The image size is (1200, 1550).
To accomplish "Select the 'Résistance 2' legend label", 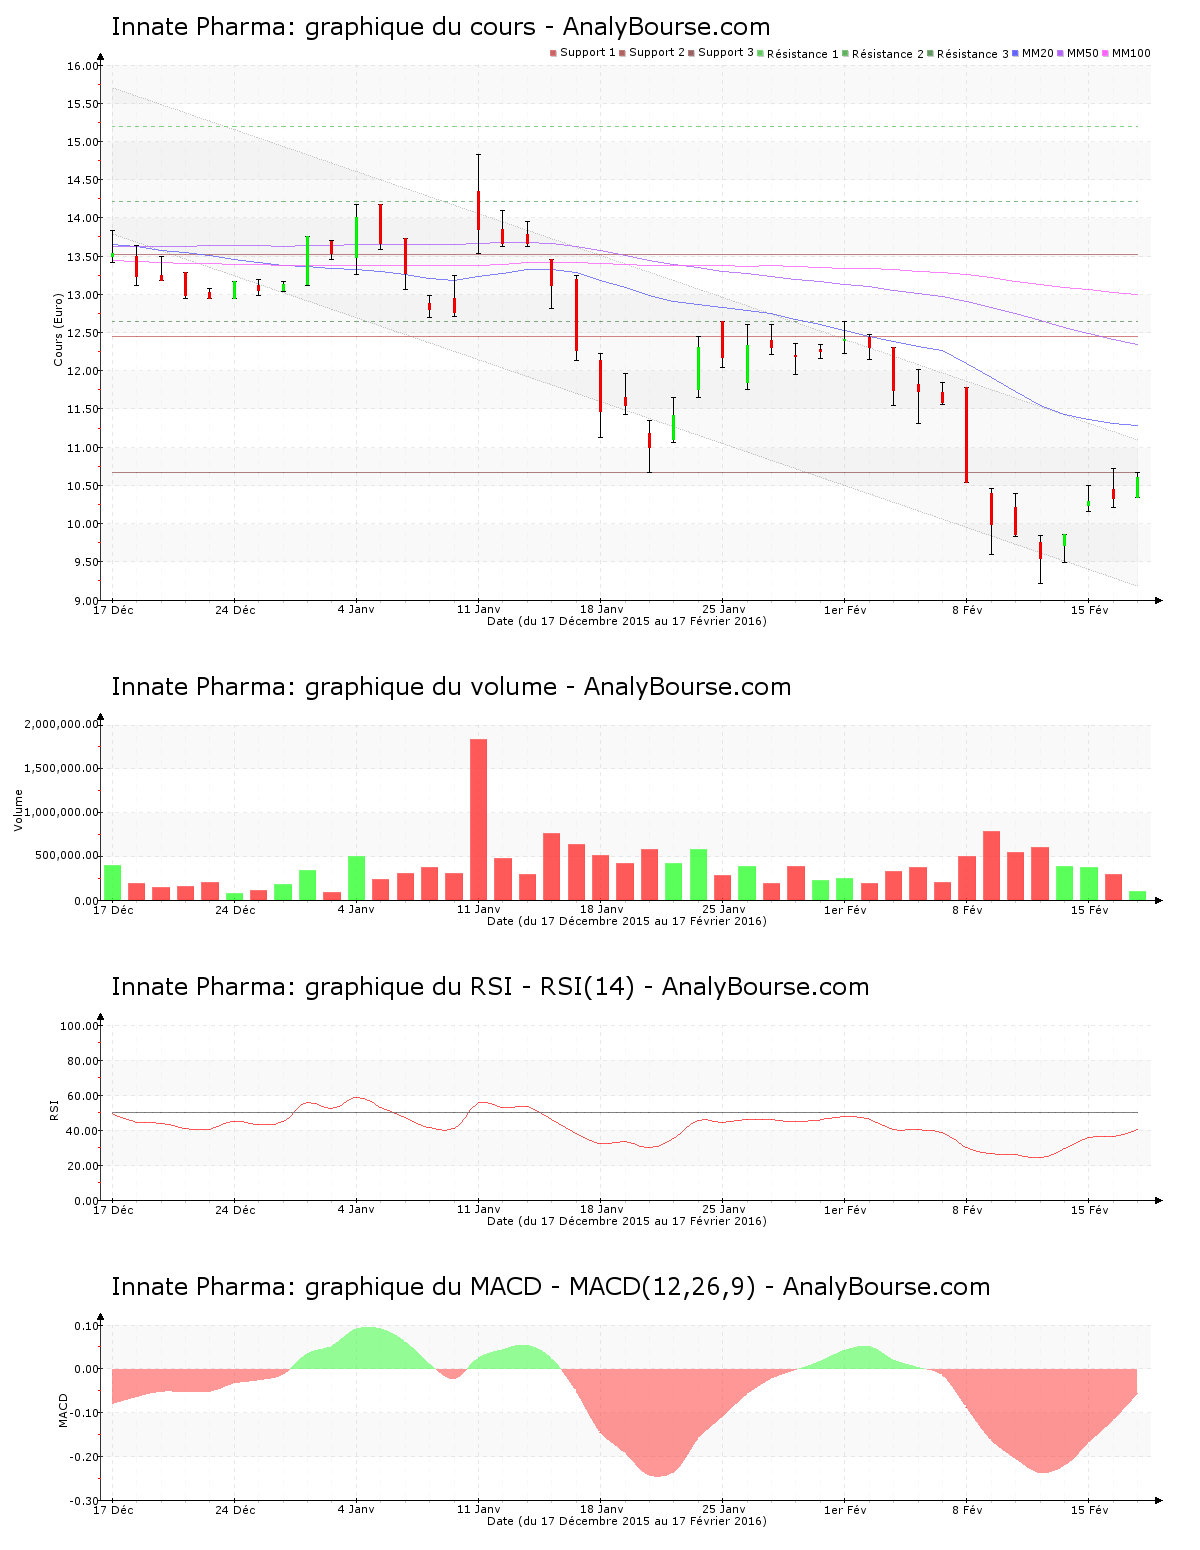I will pyautogui.click(x=888, y=54).
